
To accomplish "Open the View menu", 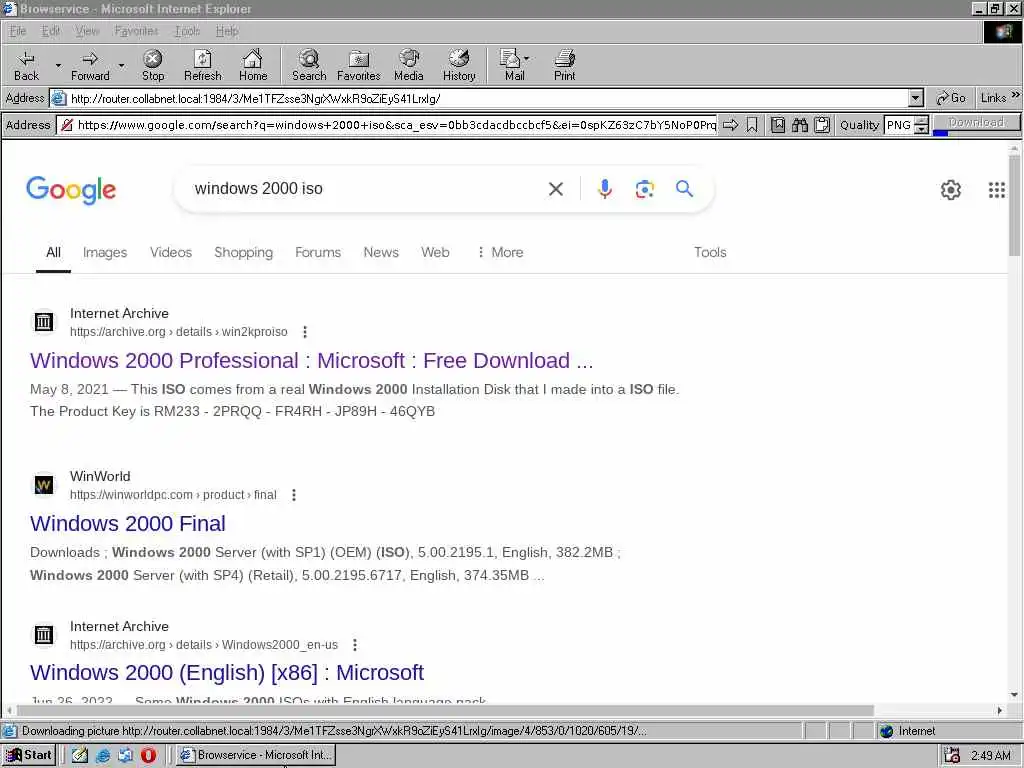I will [x=87, y=31].
